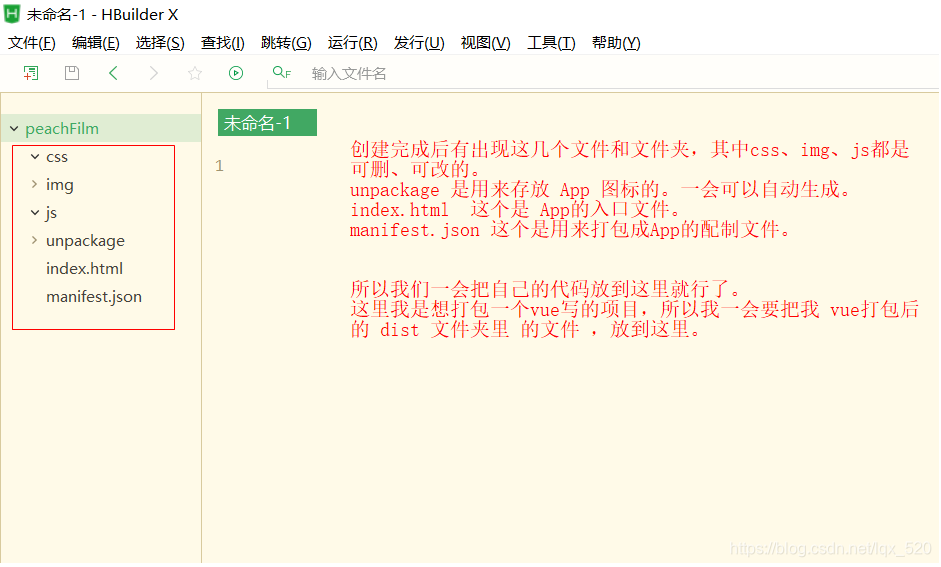Switch to the 未命名-1 editor tab
941x567 pixels.
coord(267,123)
